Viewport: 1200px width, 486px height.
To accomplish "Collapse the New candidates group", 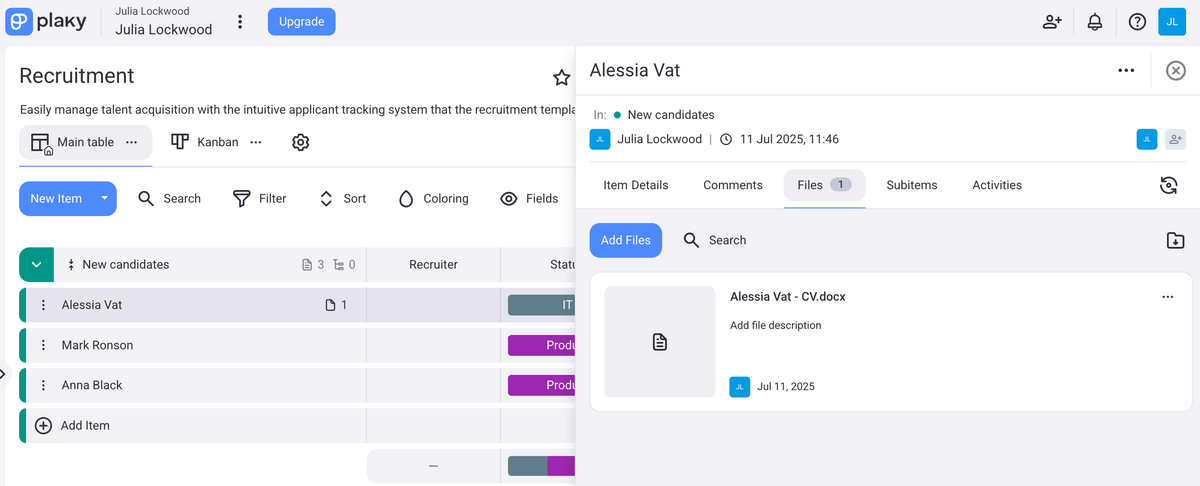I will [36, 265].
